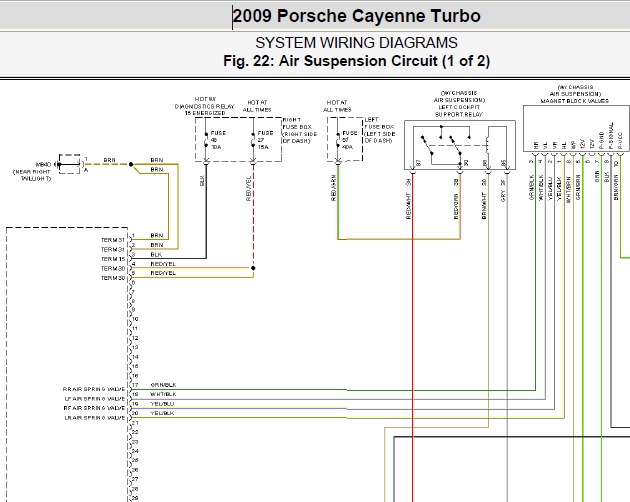The image size is (630, 502).
Task: Click the YEL/BLU wire label at pin 19
Action: pyautogui.click(x=162, y=404)
